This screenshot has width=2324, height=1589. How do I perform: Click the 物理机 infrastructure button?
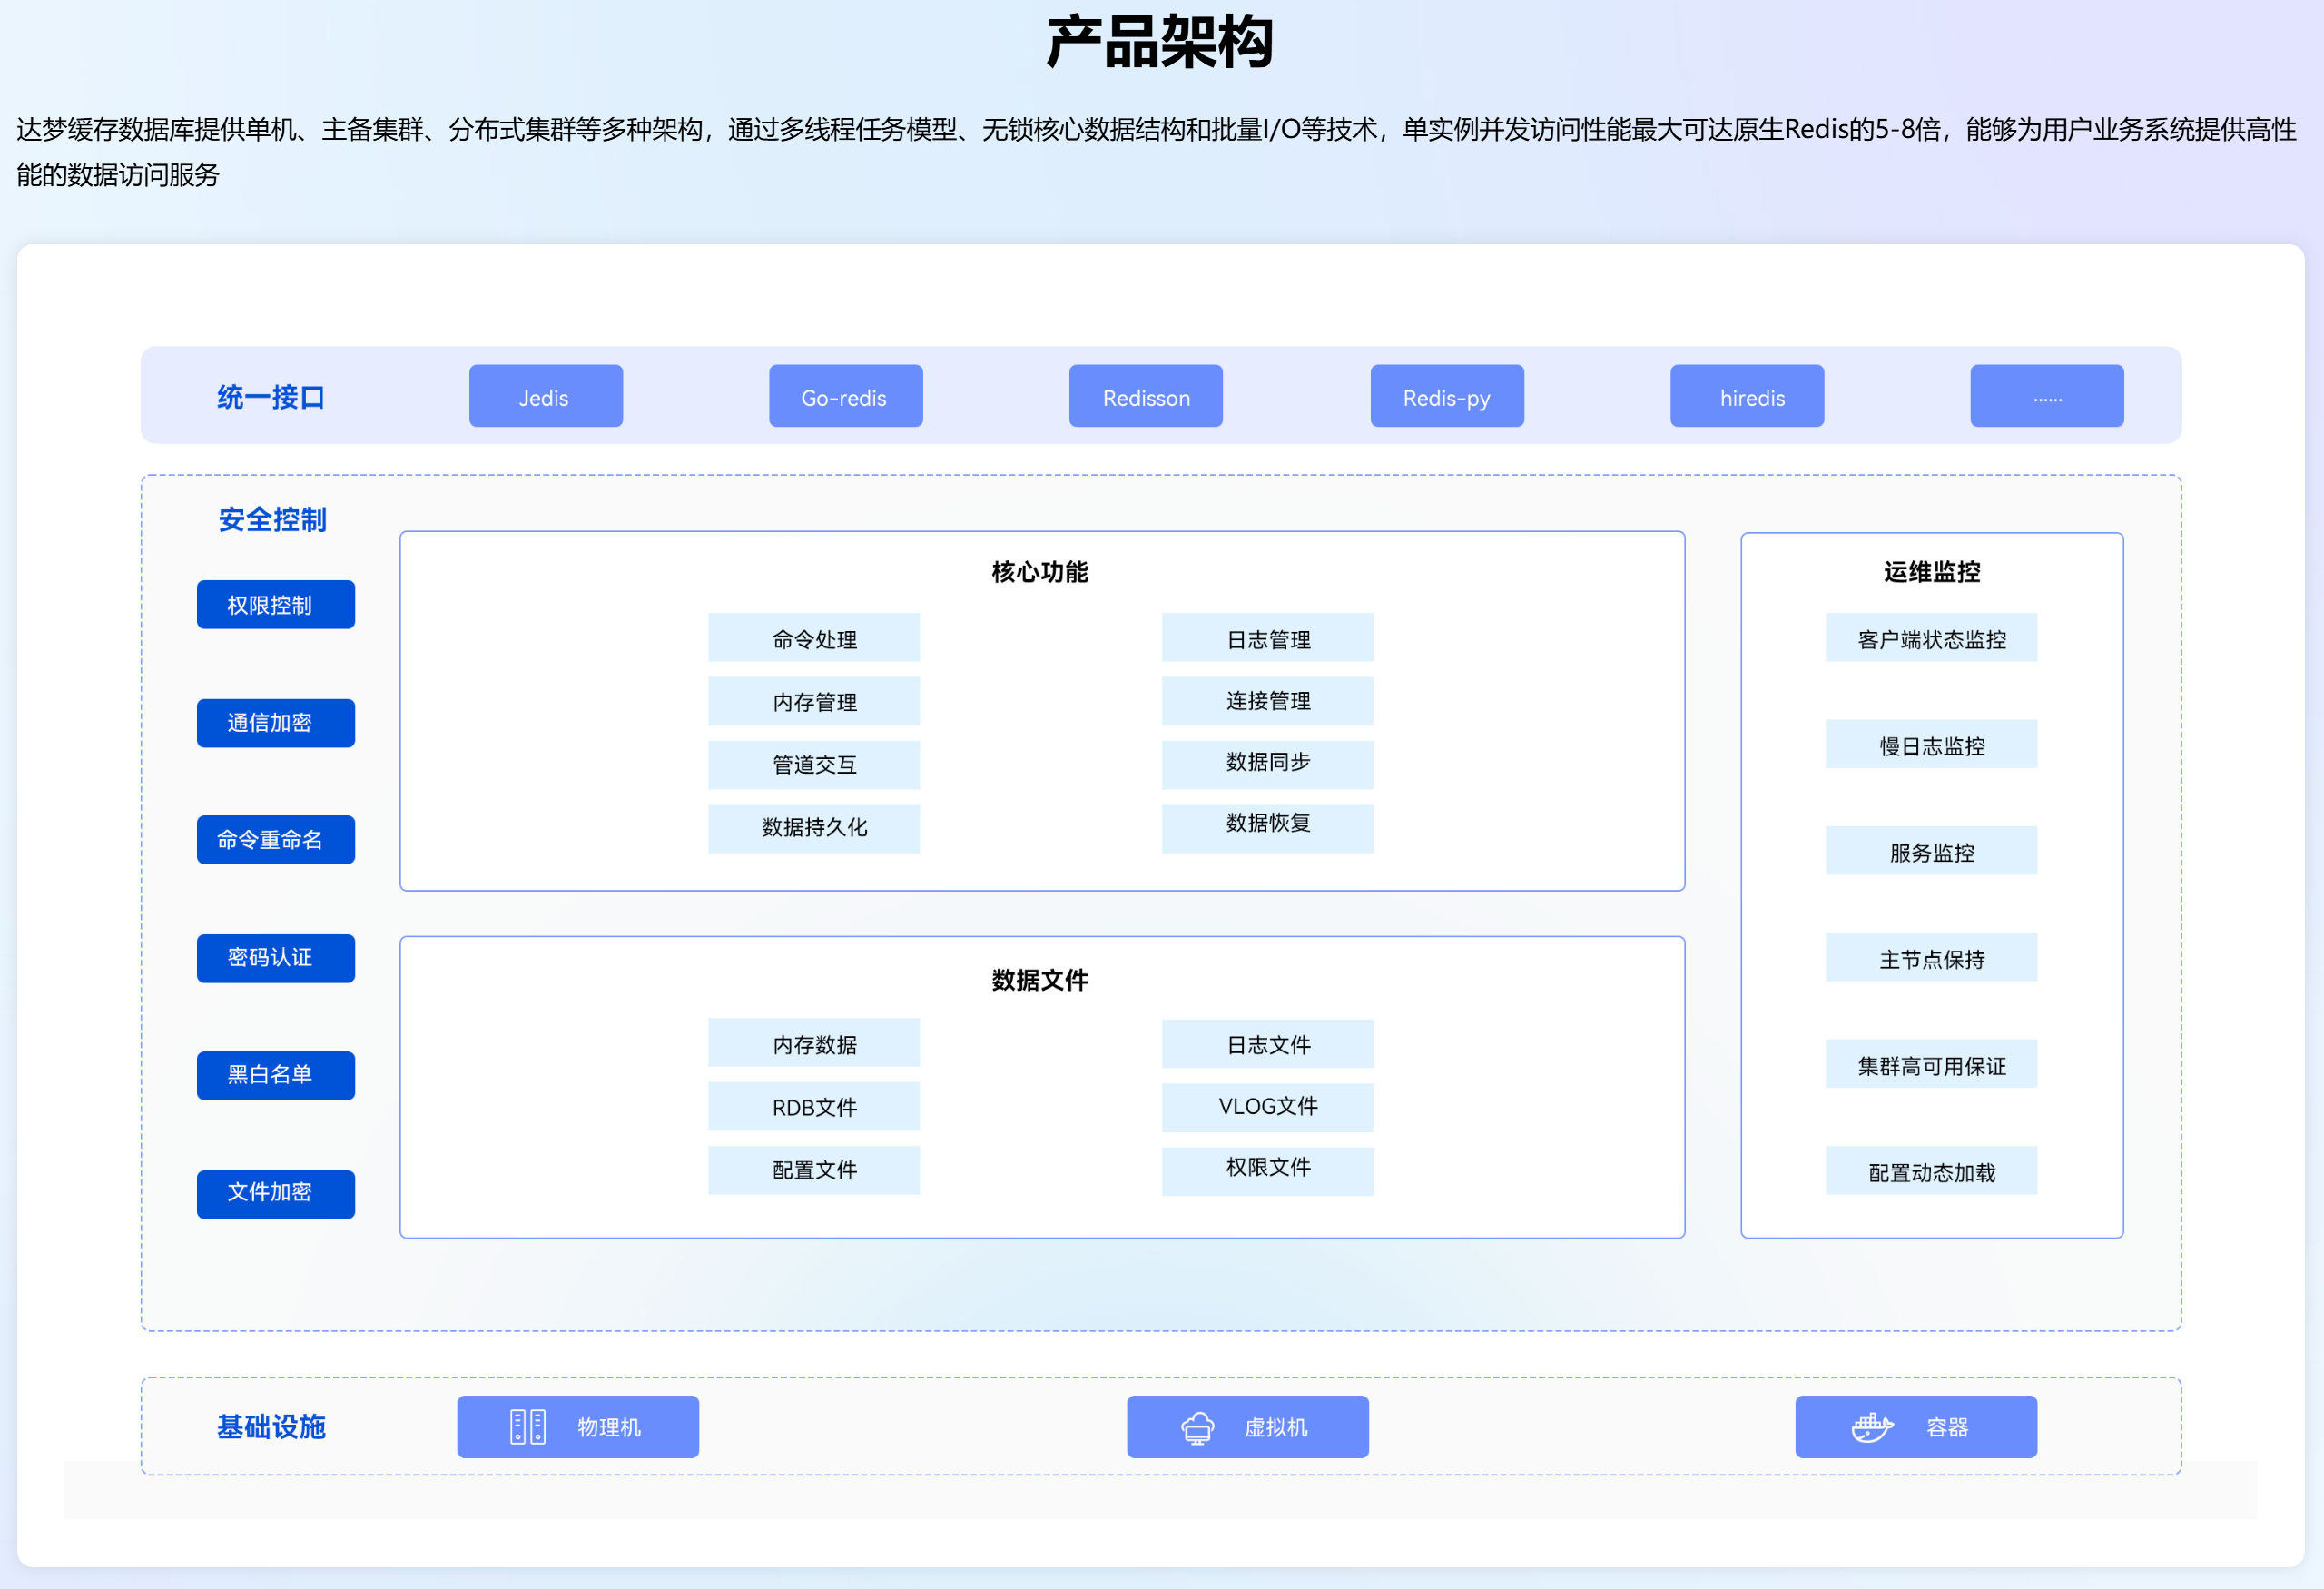[x=578, y=1427]
